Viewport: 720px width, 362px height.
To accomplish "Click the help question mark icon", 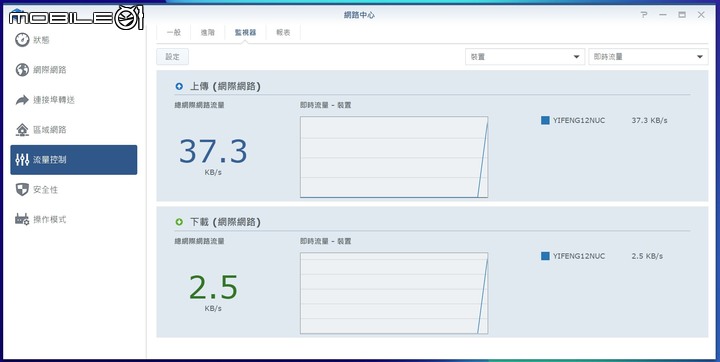I will (644, 15).
